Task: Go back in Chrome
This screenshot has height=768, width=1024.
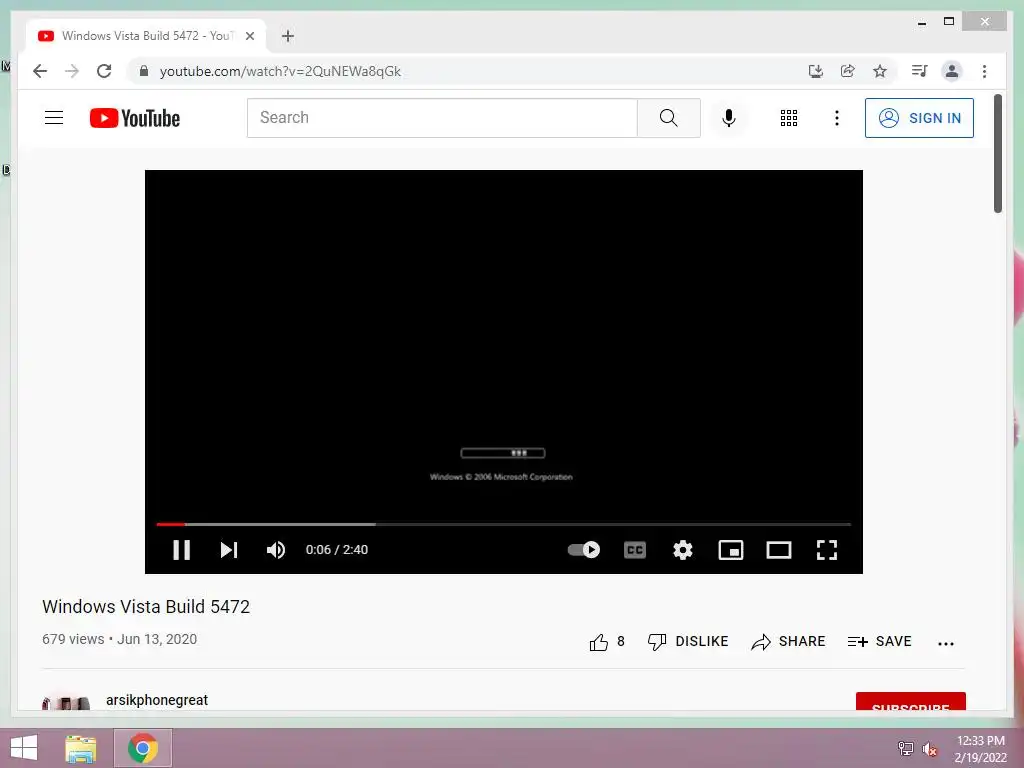Action: pyautogui.click(x=40, y=71)
